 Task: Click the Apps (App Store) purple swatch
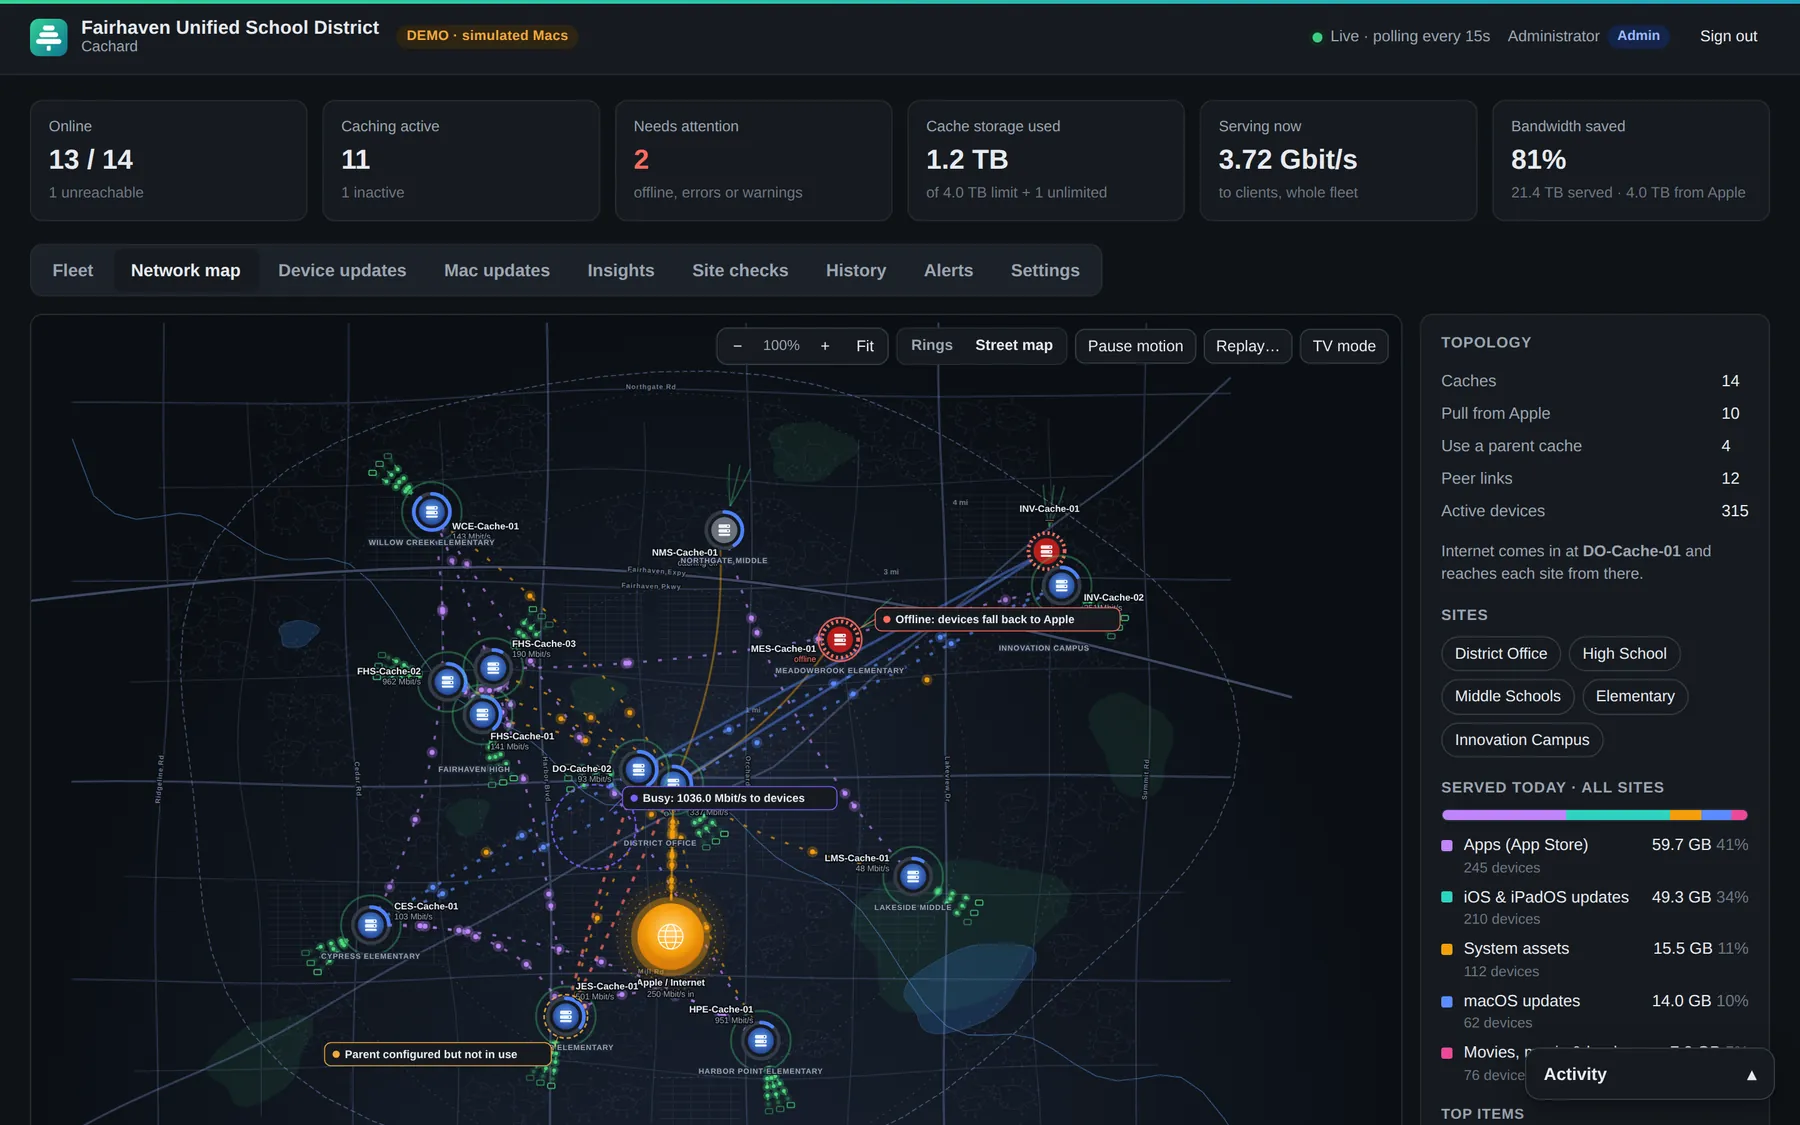[x=1446, y=846]
